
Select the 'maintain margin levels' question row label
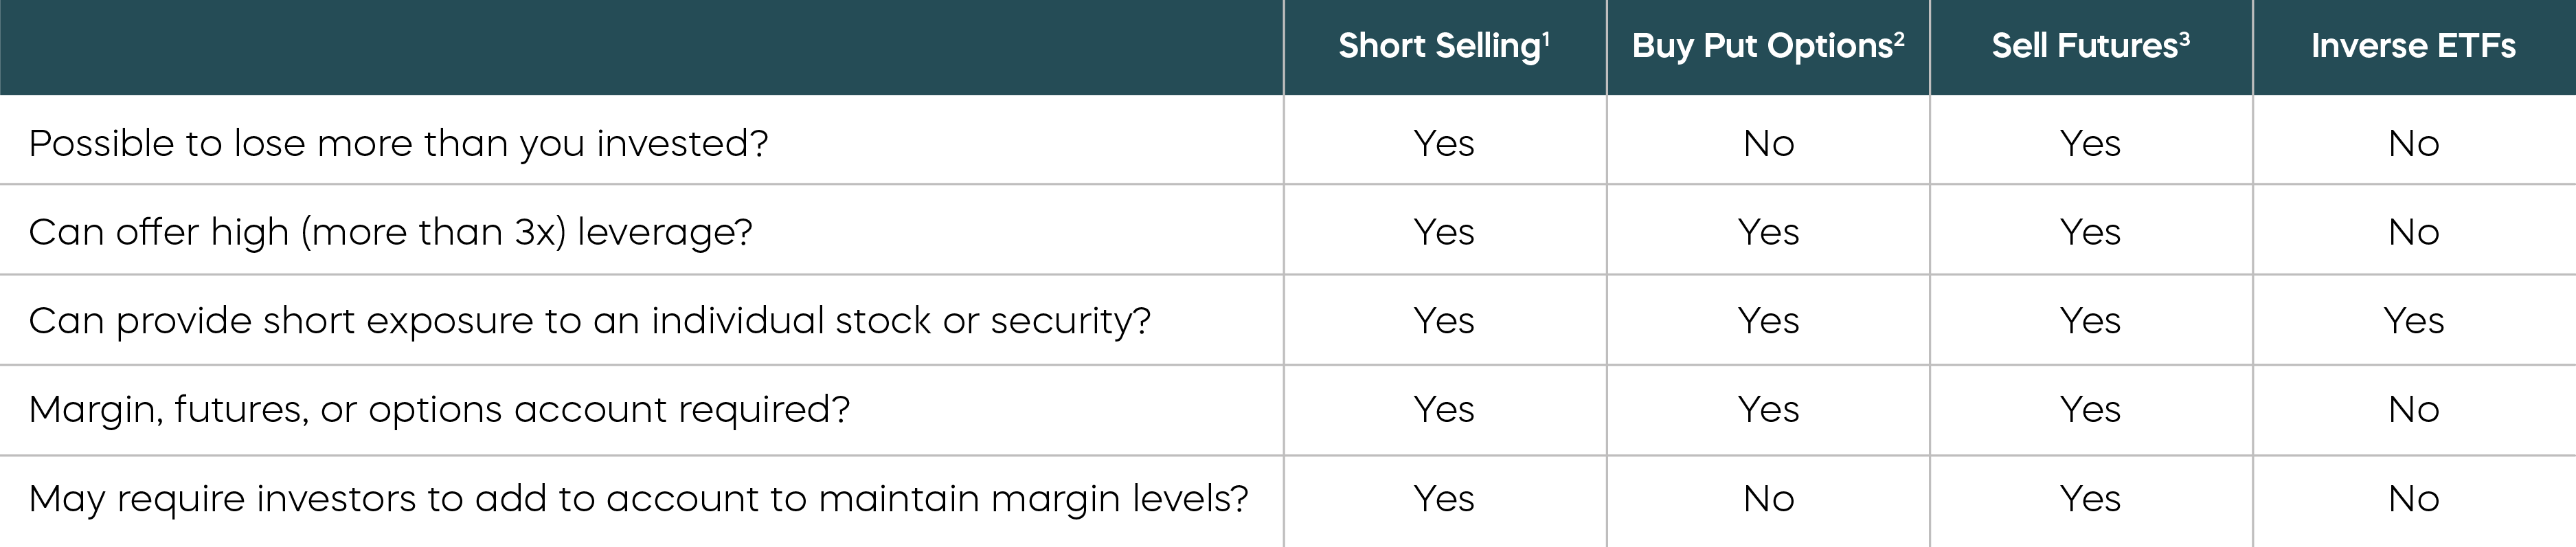[x=638, y=498]
